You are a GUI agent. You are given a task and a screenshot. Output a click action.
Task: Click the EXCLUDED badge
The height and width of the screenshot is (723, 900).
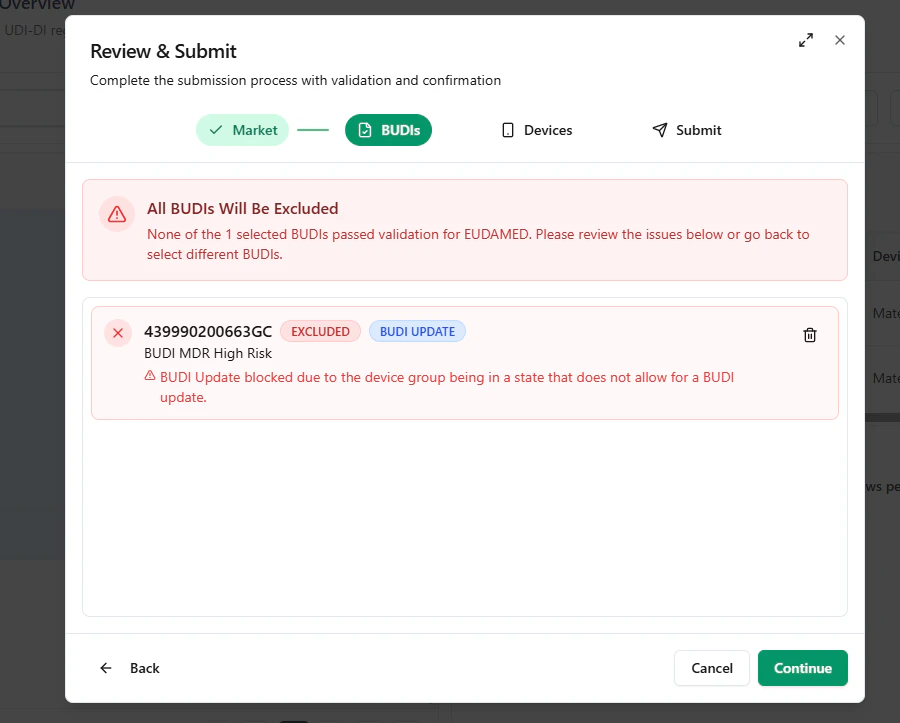tap(320, 332)
